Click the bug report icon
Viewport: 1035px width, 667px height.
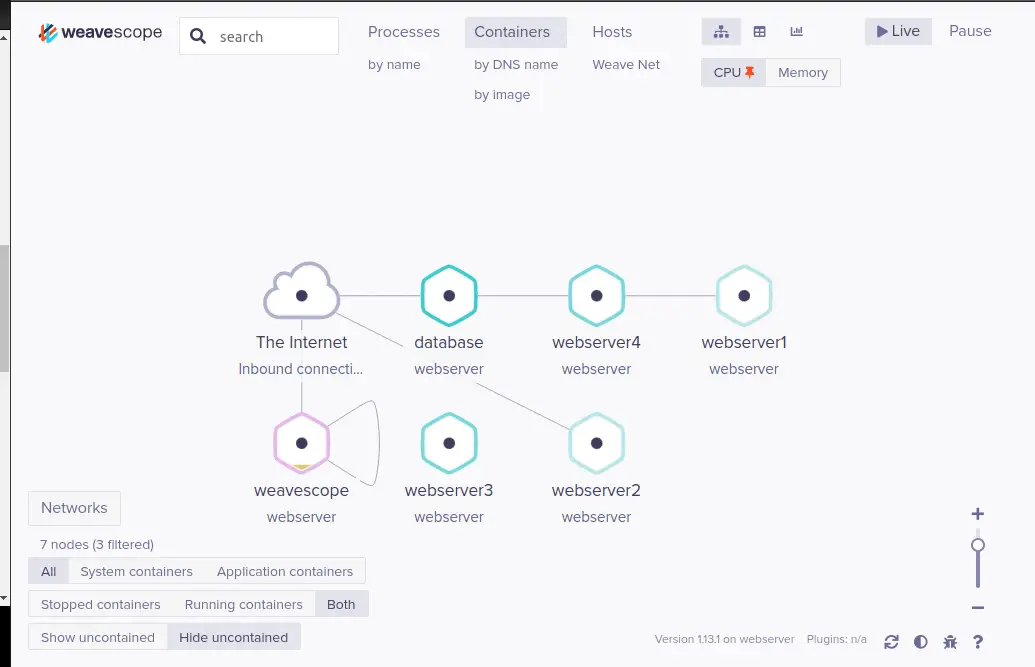(949, 642)
